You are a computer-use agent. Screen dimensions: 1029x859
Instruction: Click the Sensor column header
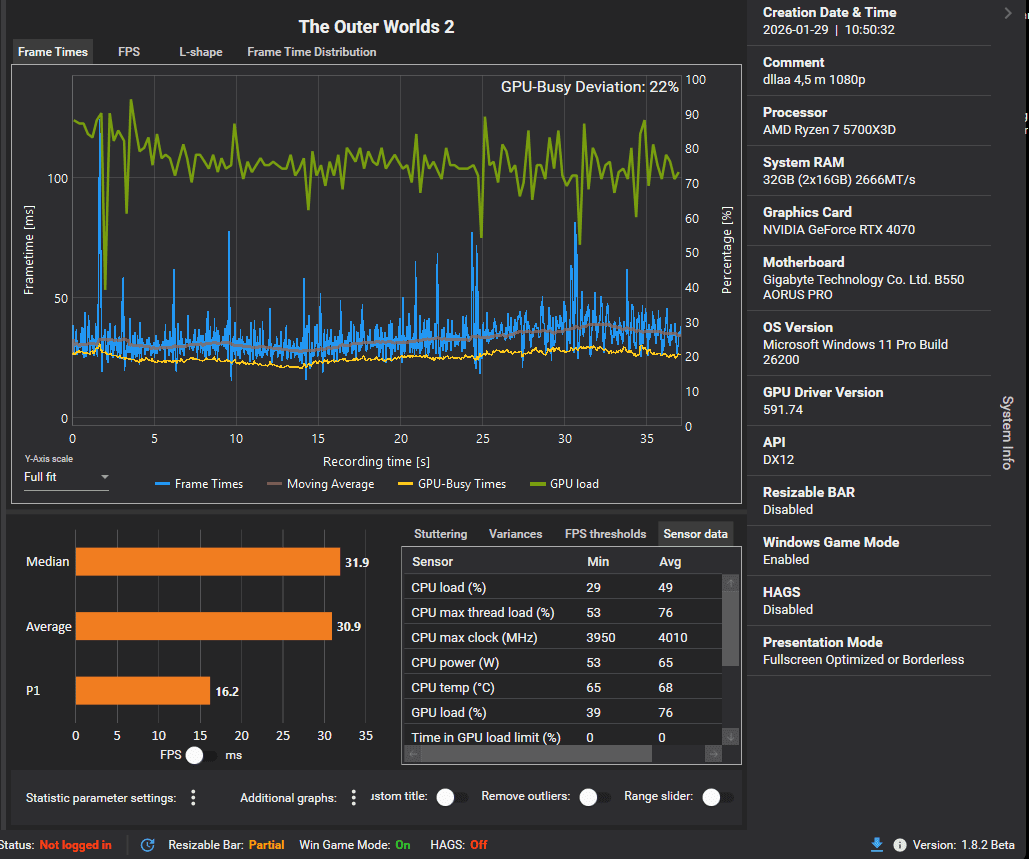[x=432, y=562]
